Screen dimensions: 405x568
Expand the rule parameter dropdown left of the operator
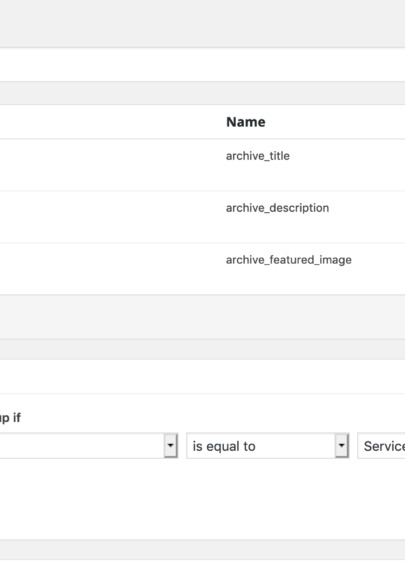(x=89, y=446)
